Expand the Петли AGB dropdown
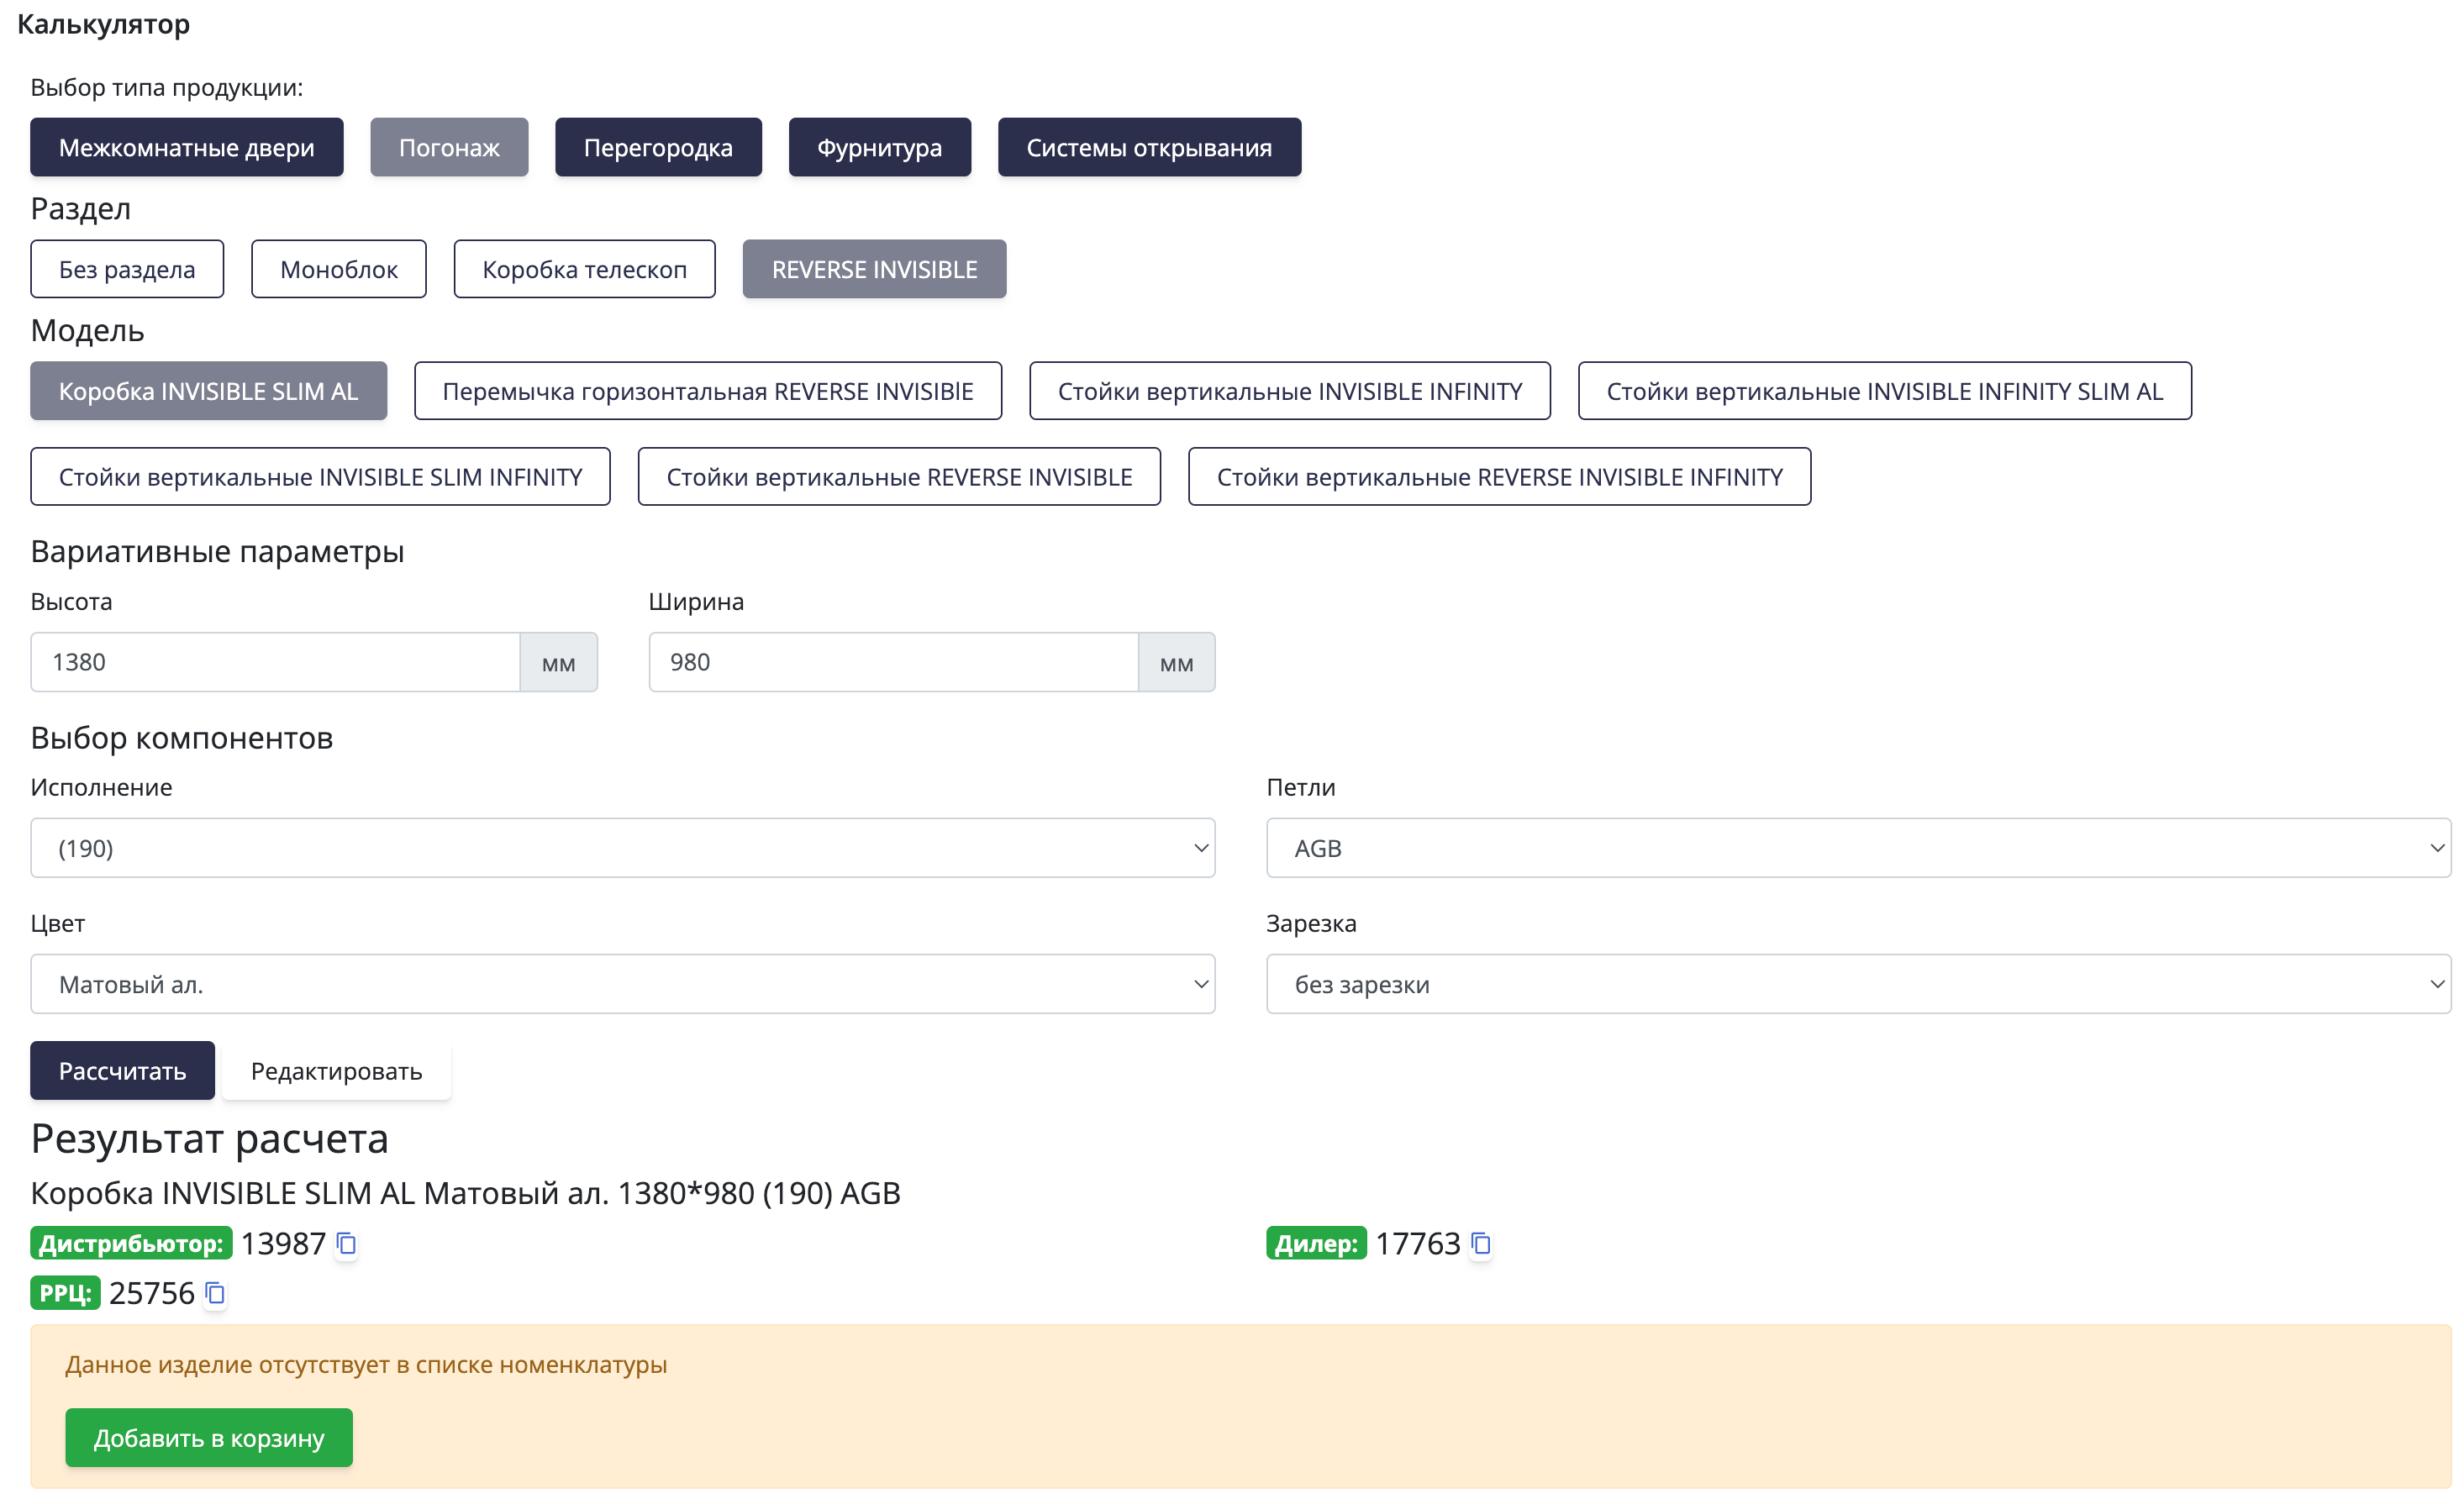 point(1857,848)
